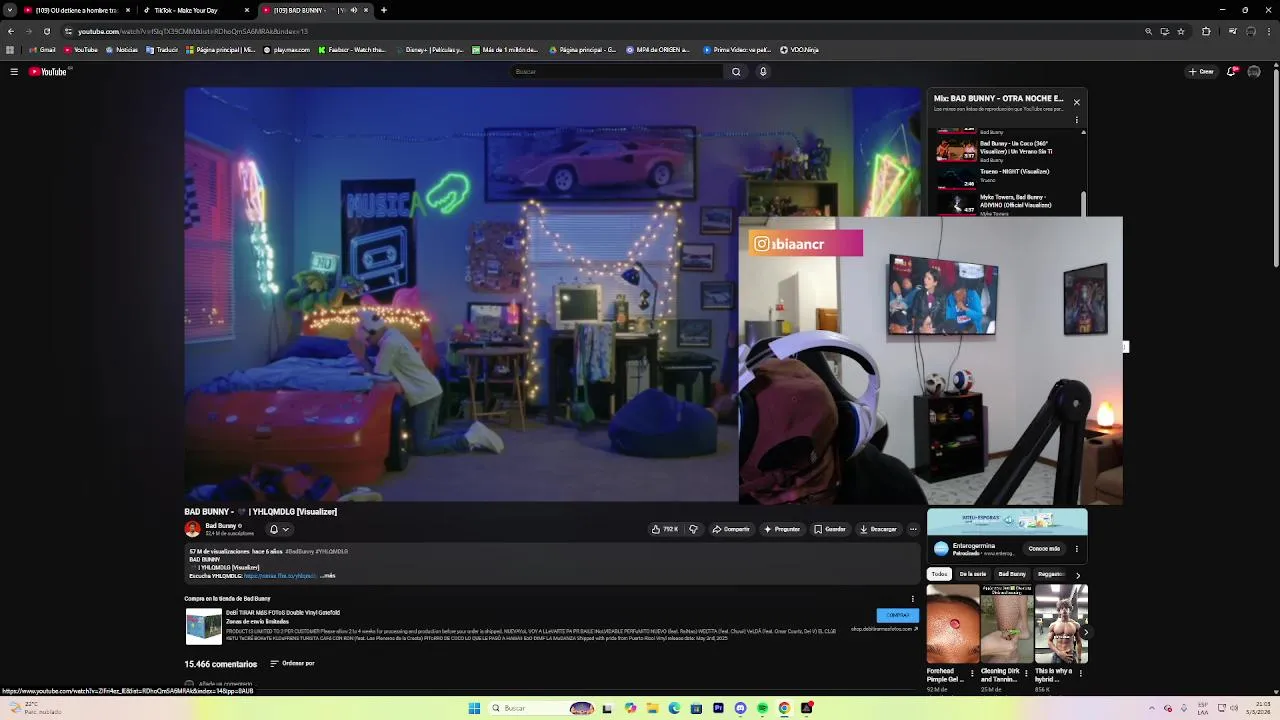Click the address bar URL
This screenshot has width=1280, height=720.
point(193,31)
